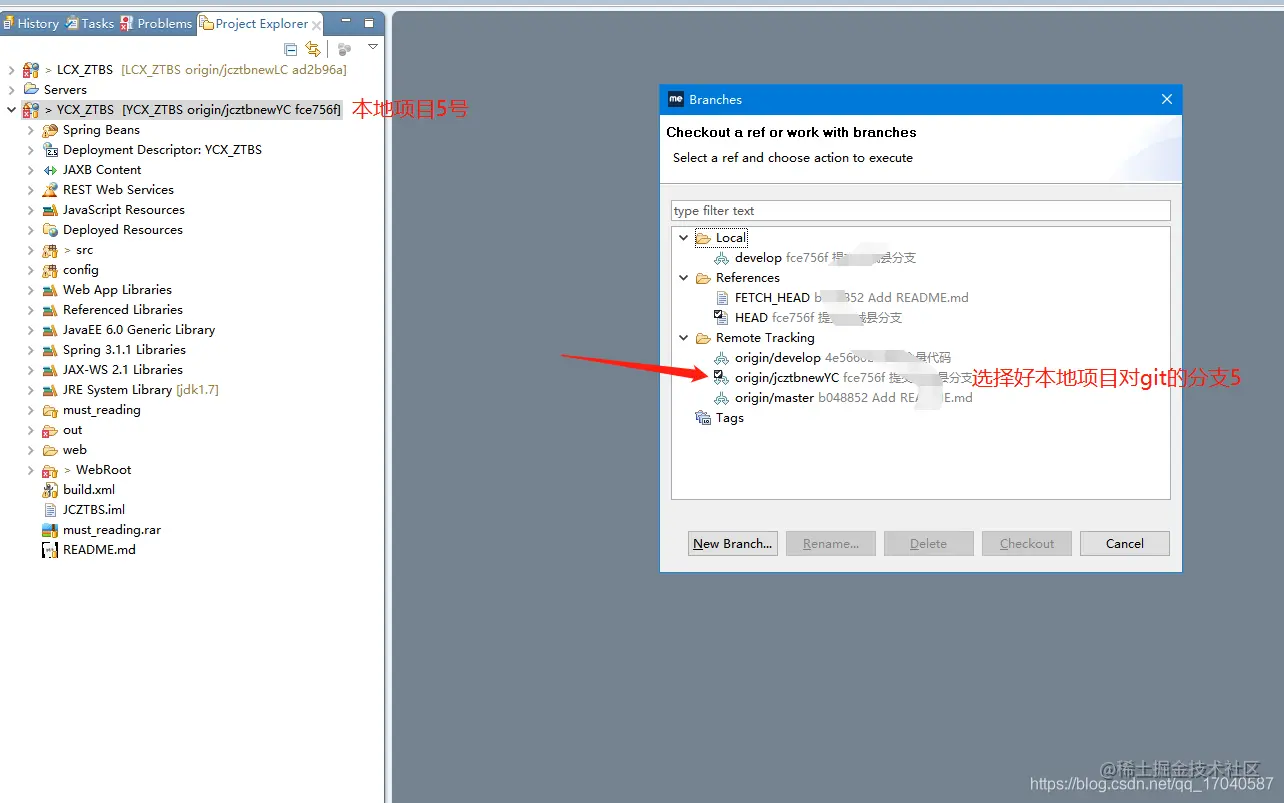Expand the src folder node

(31, 250)
